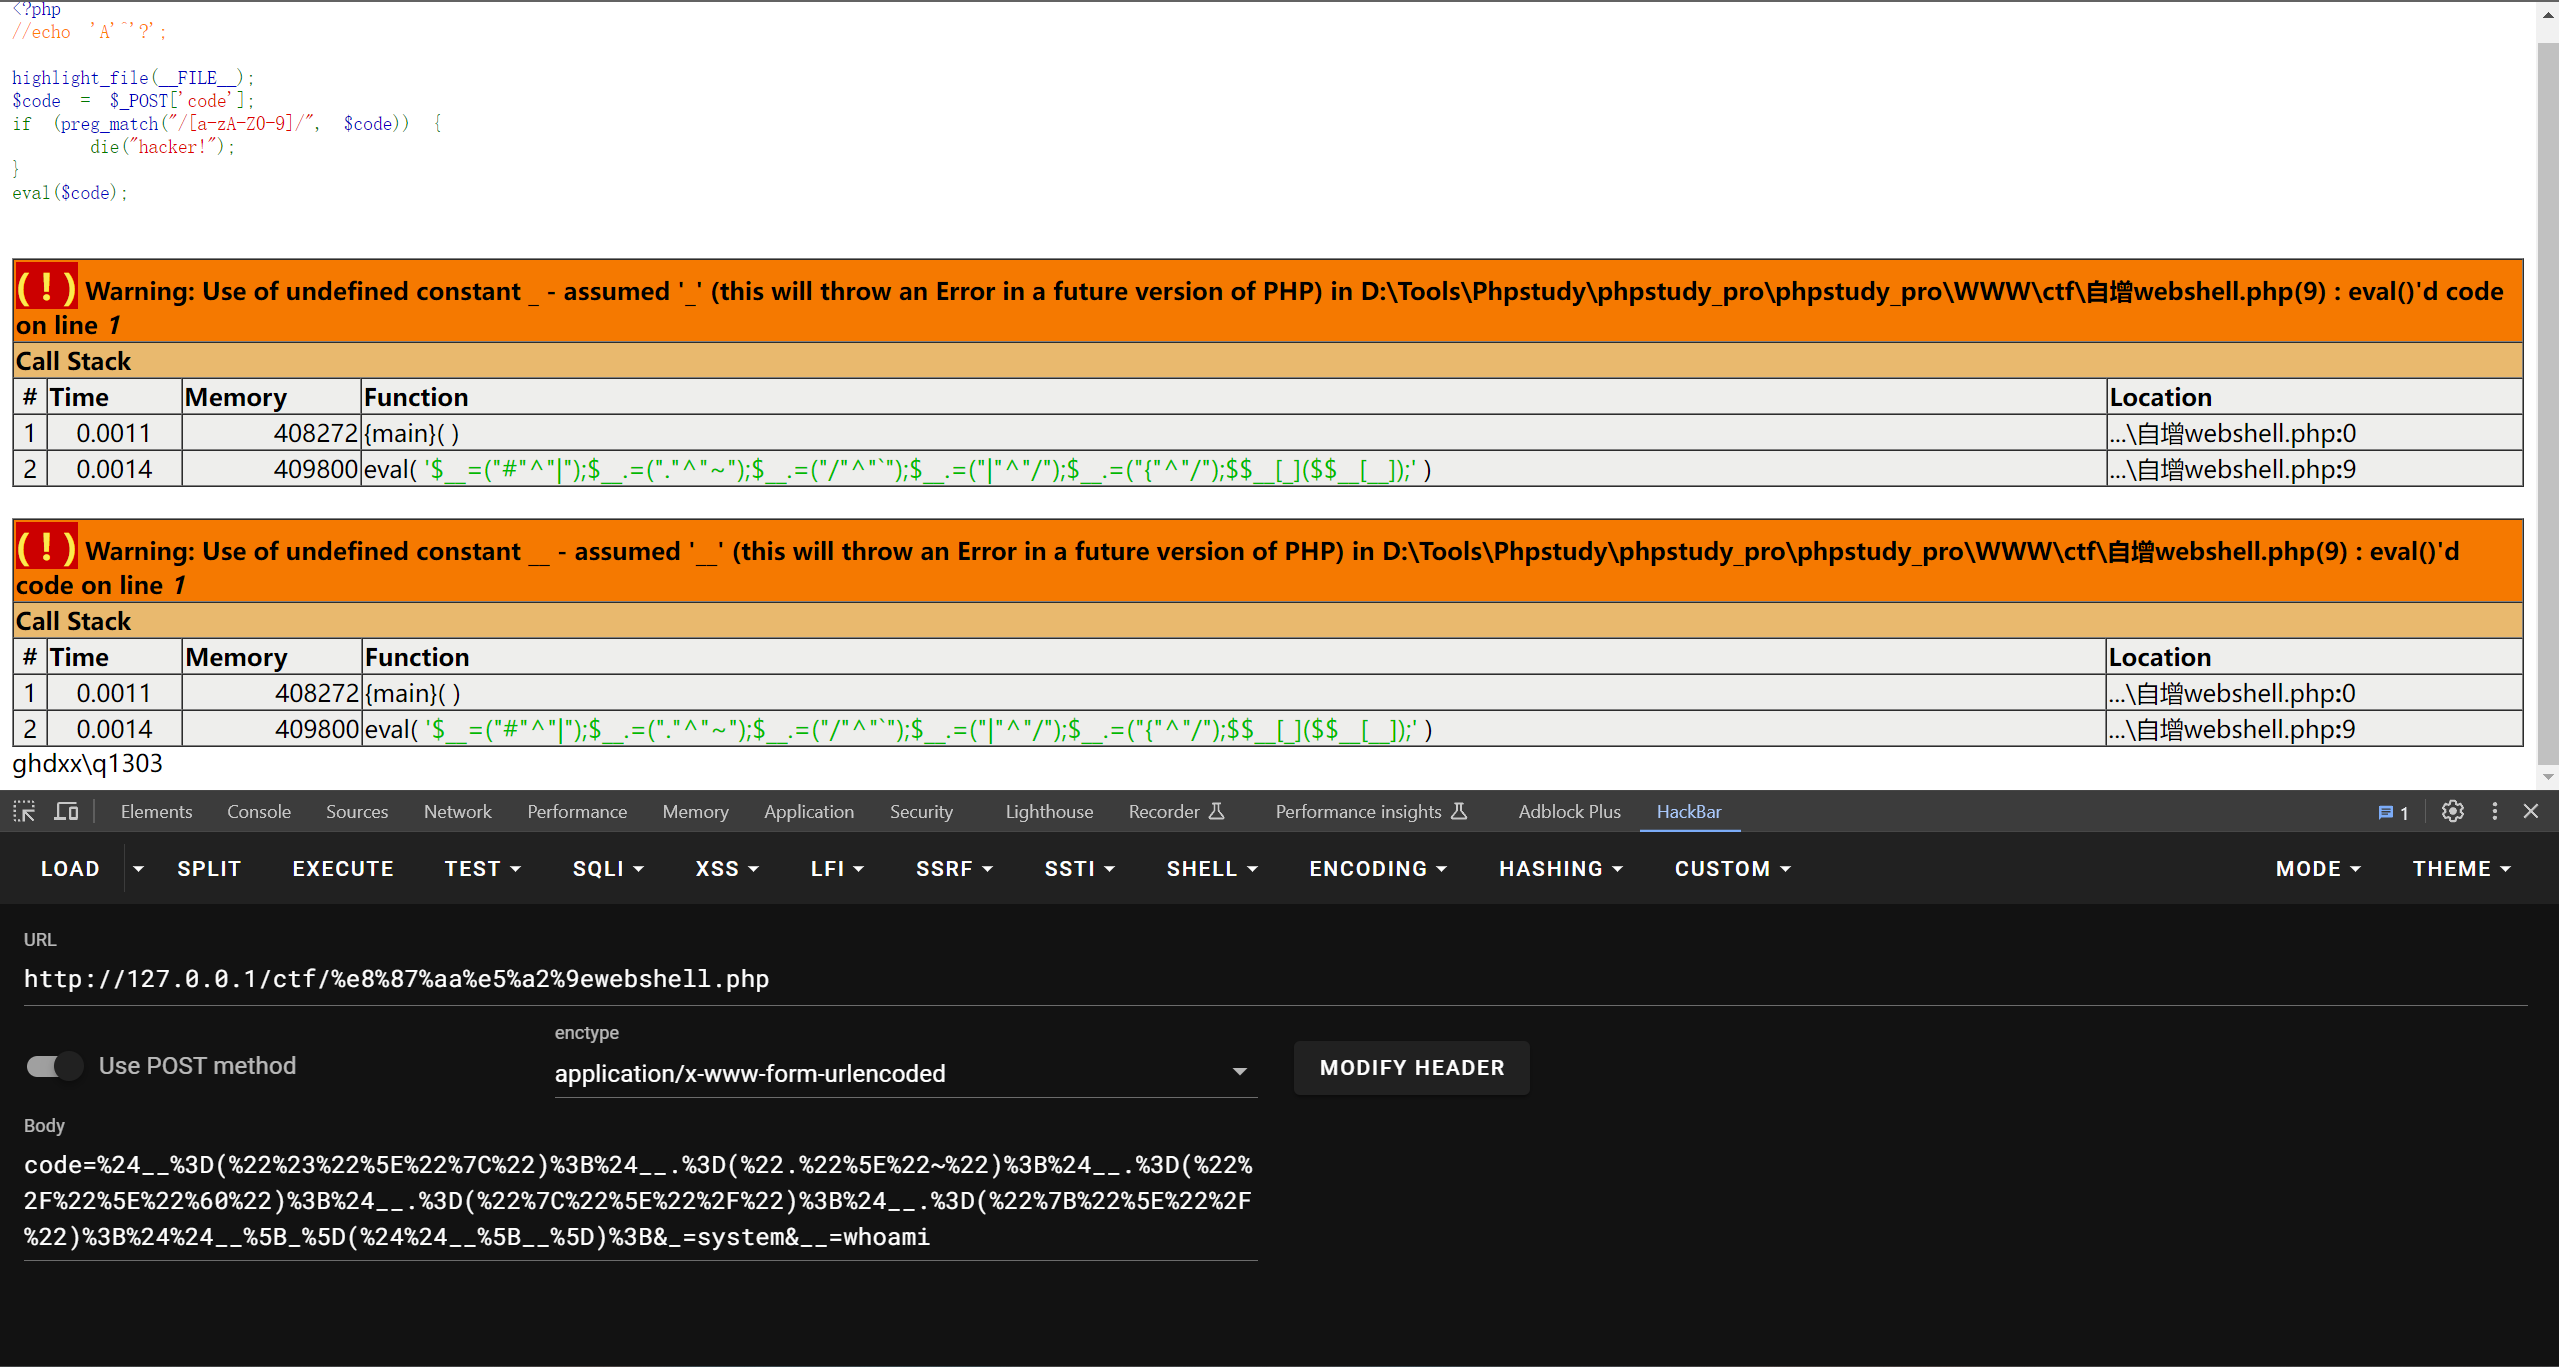Click into the URL input field
This screenshot has width=2559, height=1367.
click(x=1275, y=979)
